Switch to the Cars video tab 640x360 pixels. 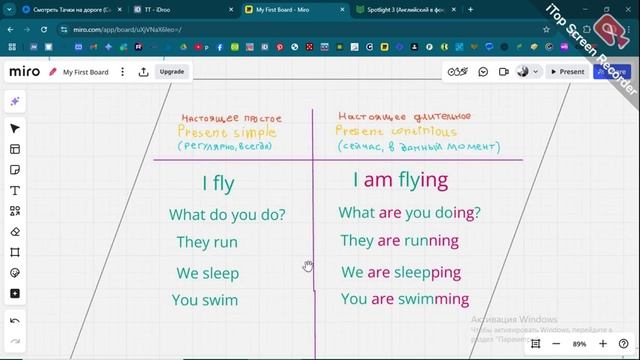click(x=72, y=9)
